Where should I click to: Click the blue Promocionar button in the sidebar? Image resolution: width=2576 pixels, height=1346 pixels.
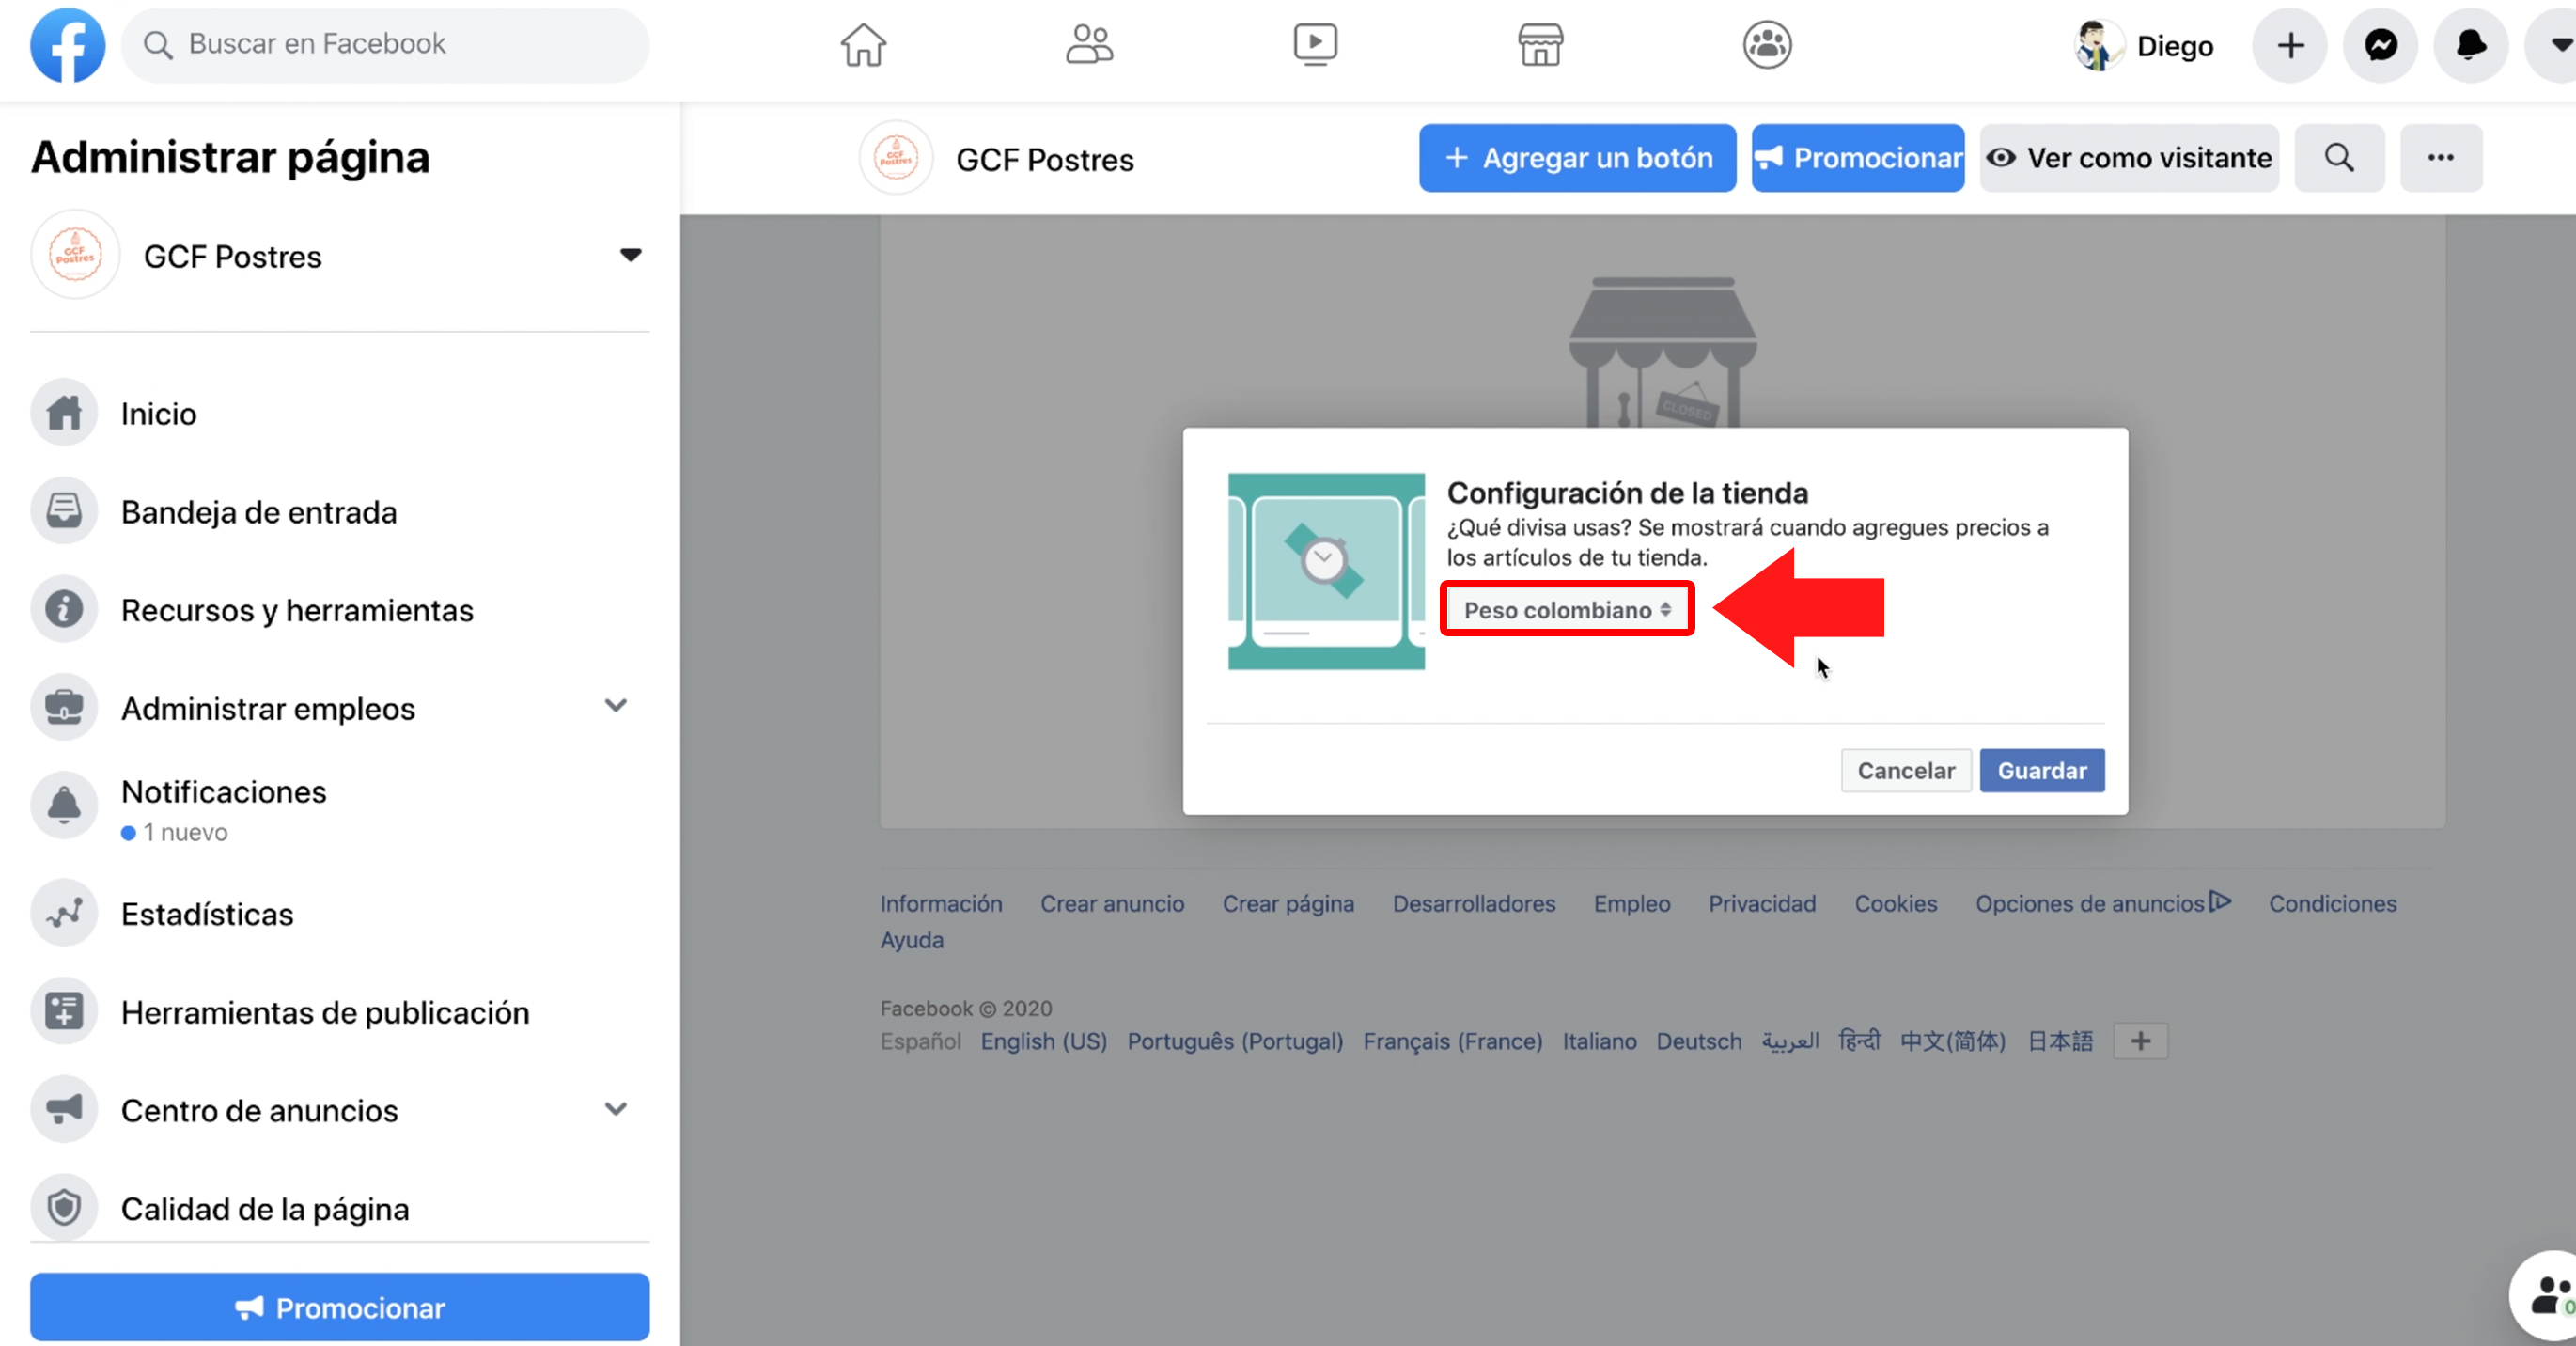point(340,1306)
